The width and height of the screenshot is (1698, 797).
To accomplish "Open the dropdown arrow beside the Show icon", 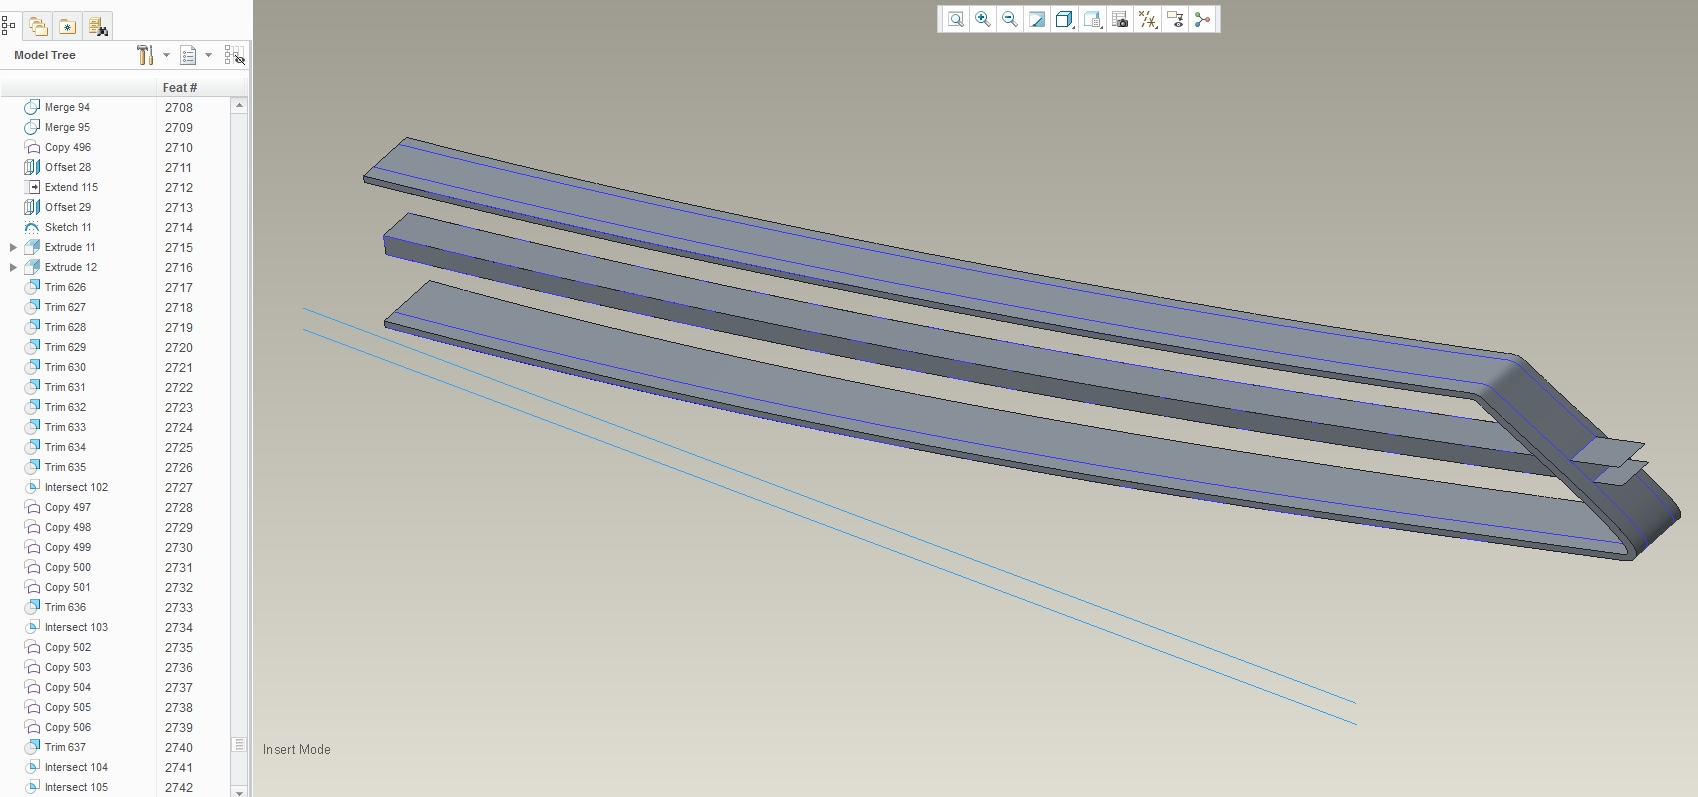I will pyautogui.click(x=208, y=55).
